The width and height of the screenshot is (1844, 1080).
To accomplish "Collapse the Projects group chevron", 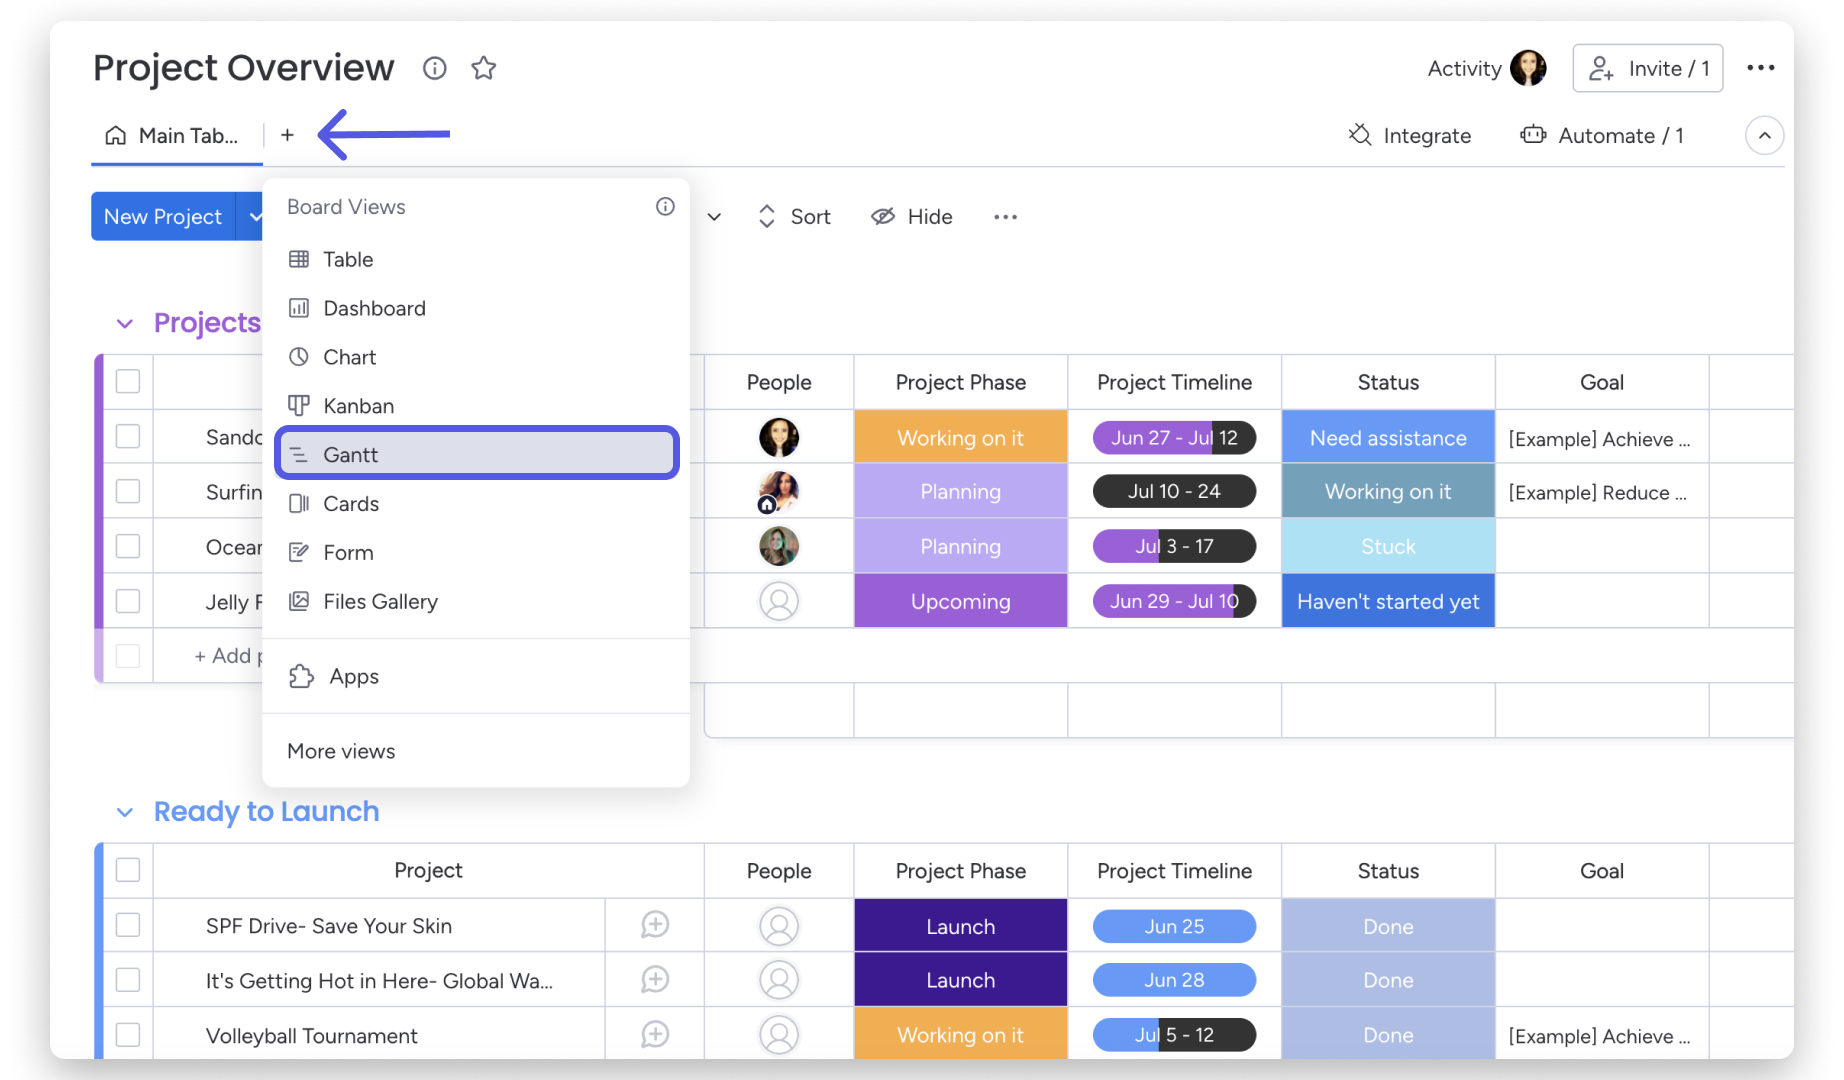I will click(125, 323).
